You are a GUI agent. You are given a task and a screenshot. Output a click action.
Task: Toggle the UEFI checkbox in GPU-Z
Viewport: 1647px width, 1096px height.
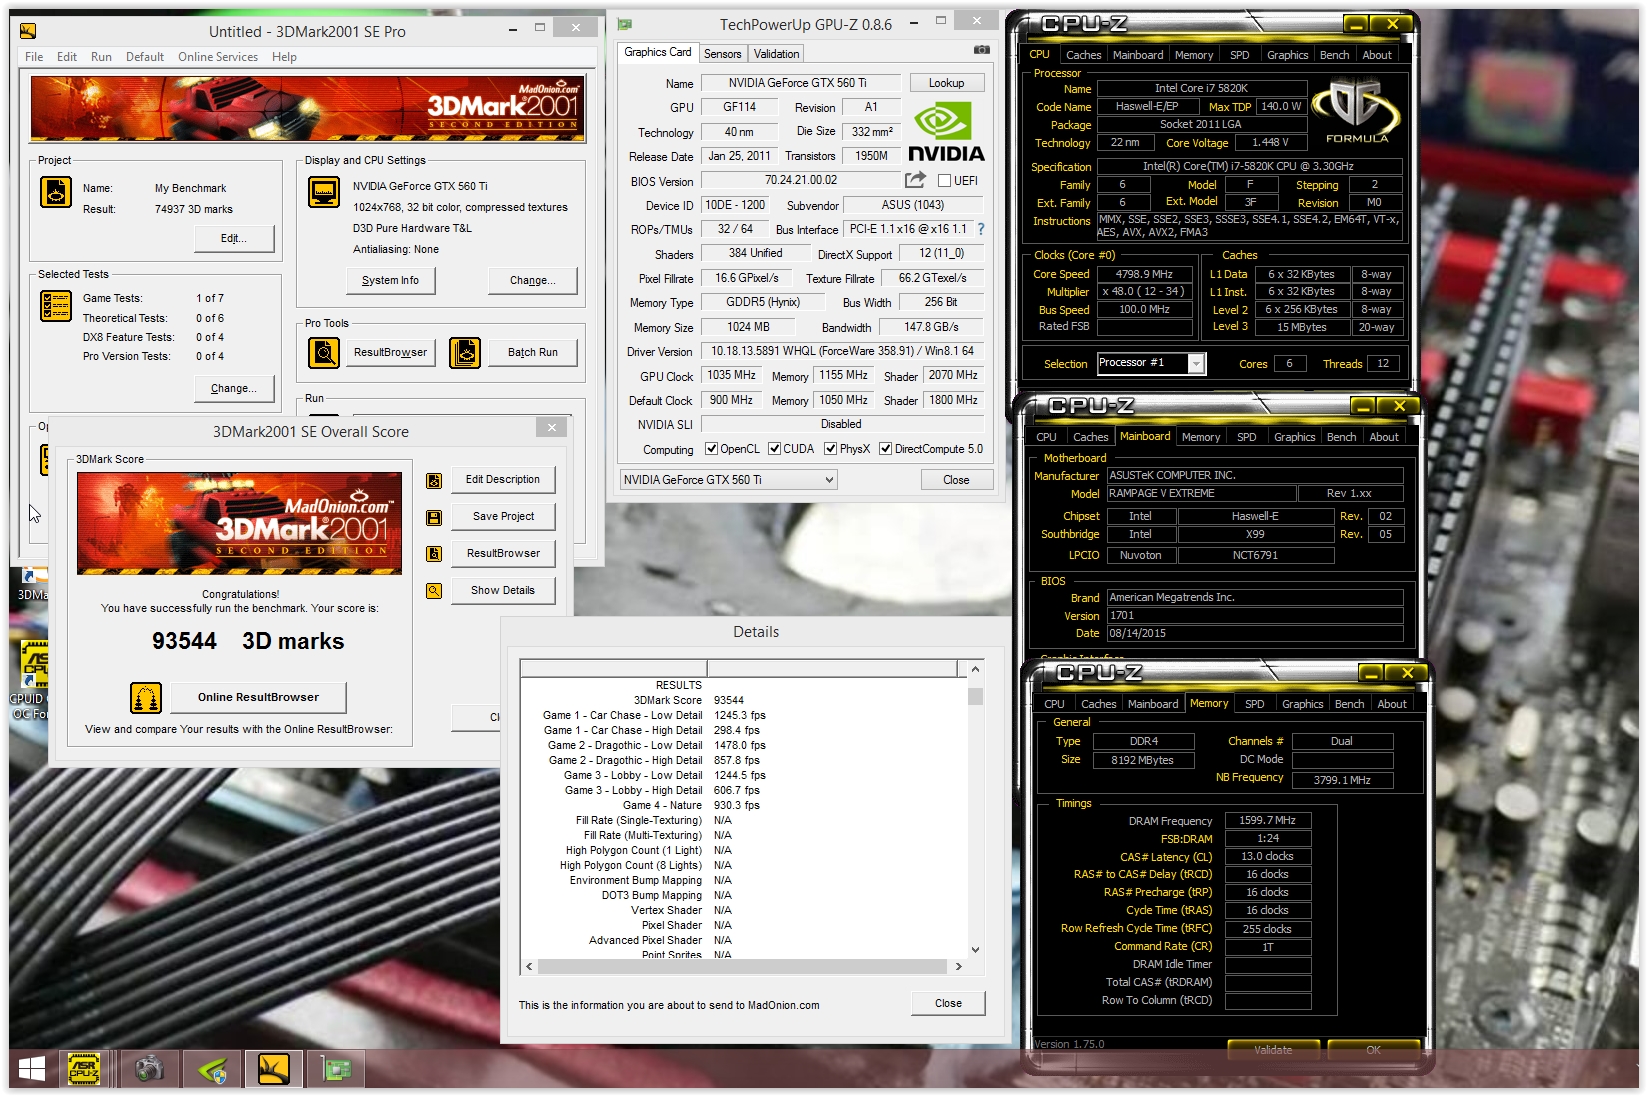944,181
